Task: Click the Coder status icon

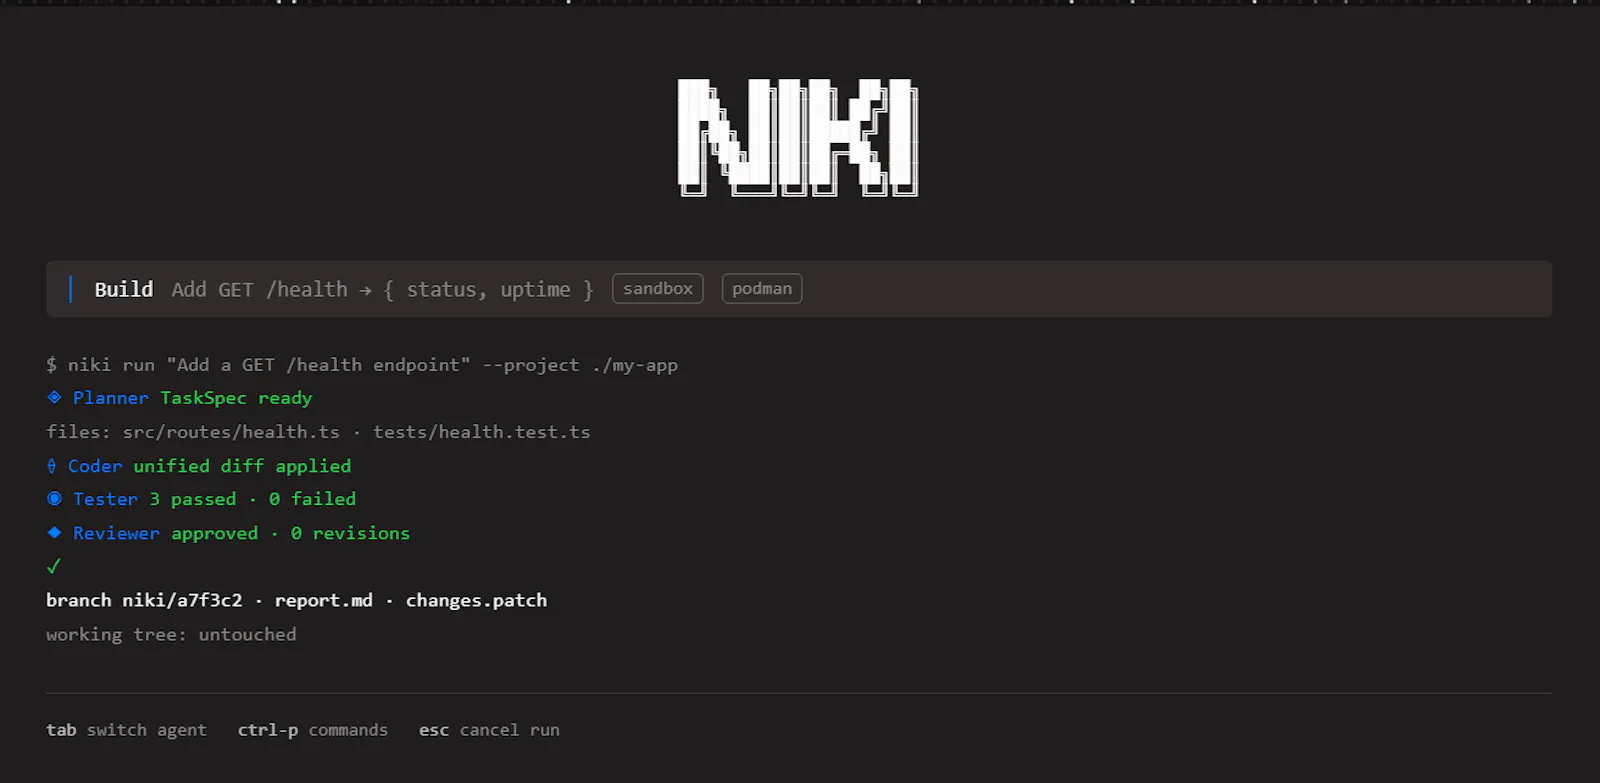Action: point(51,466)
